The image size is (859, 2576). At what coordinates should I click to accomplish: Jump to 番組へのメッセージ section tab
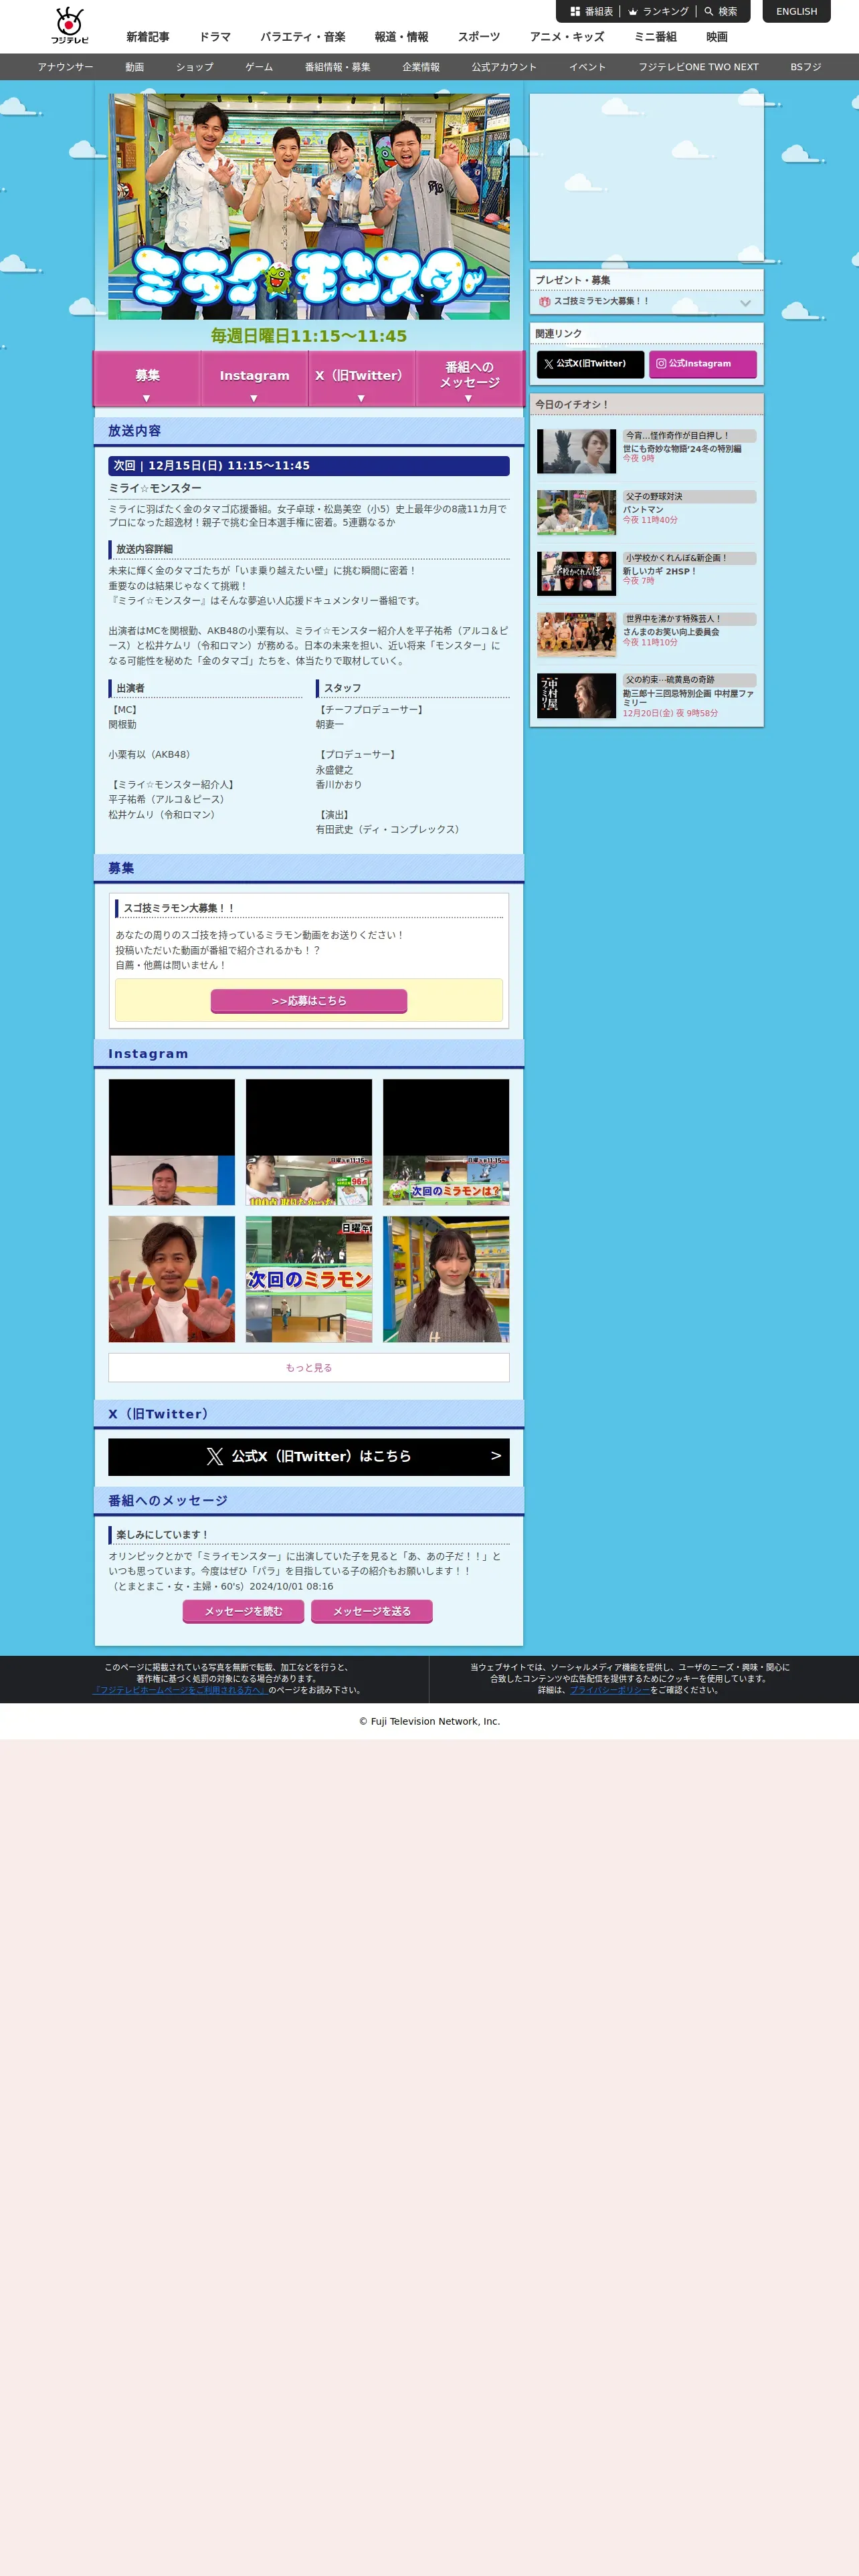(x=469, y=379)
